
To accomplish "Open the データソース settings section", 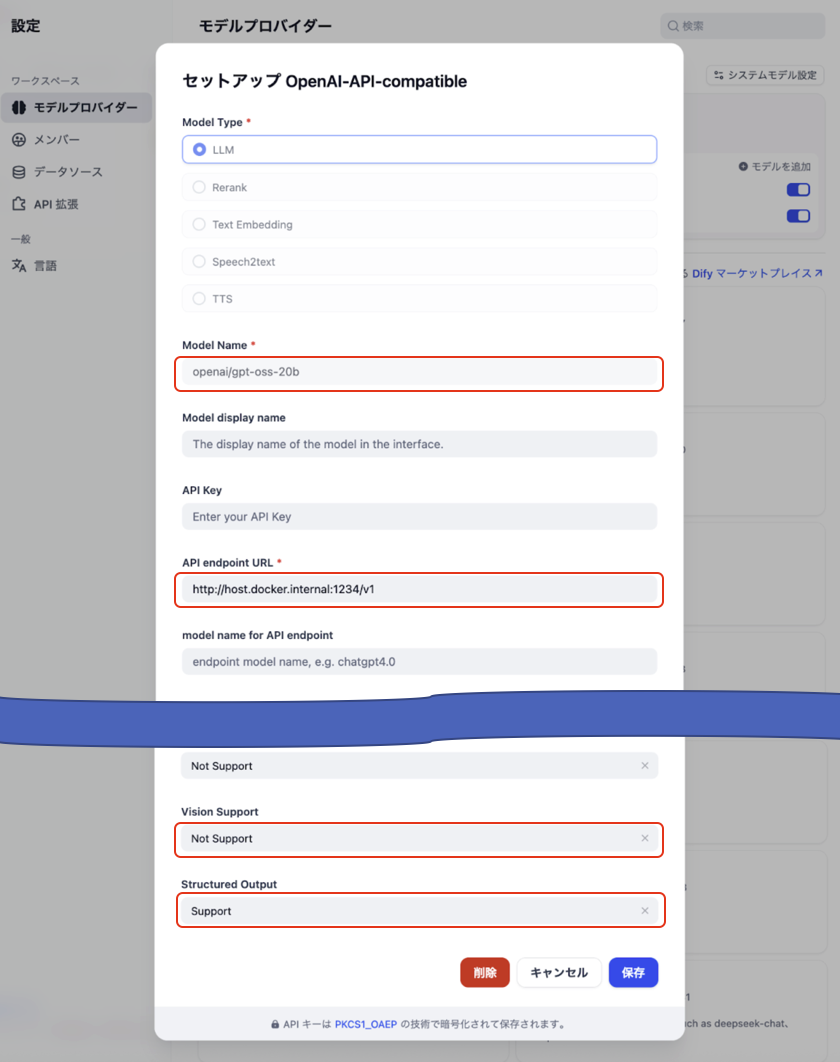I will pos(68,172).
